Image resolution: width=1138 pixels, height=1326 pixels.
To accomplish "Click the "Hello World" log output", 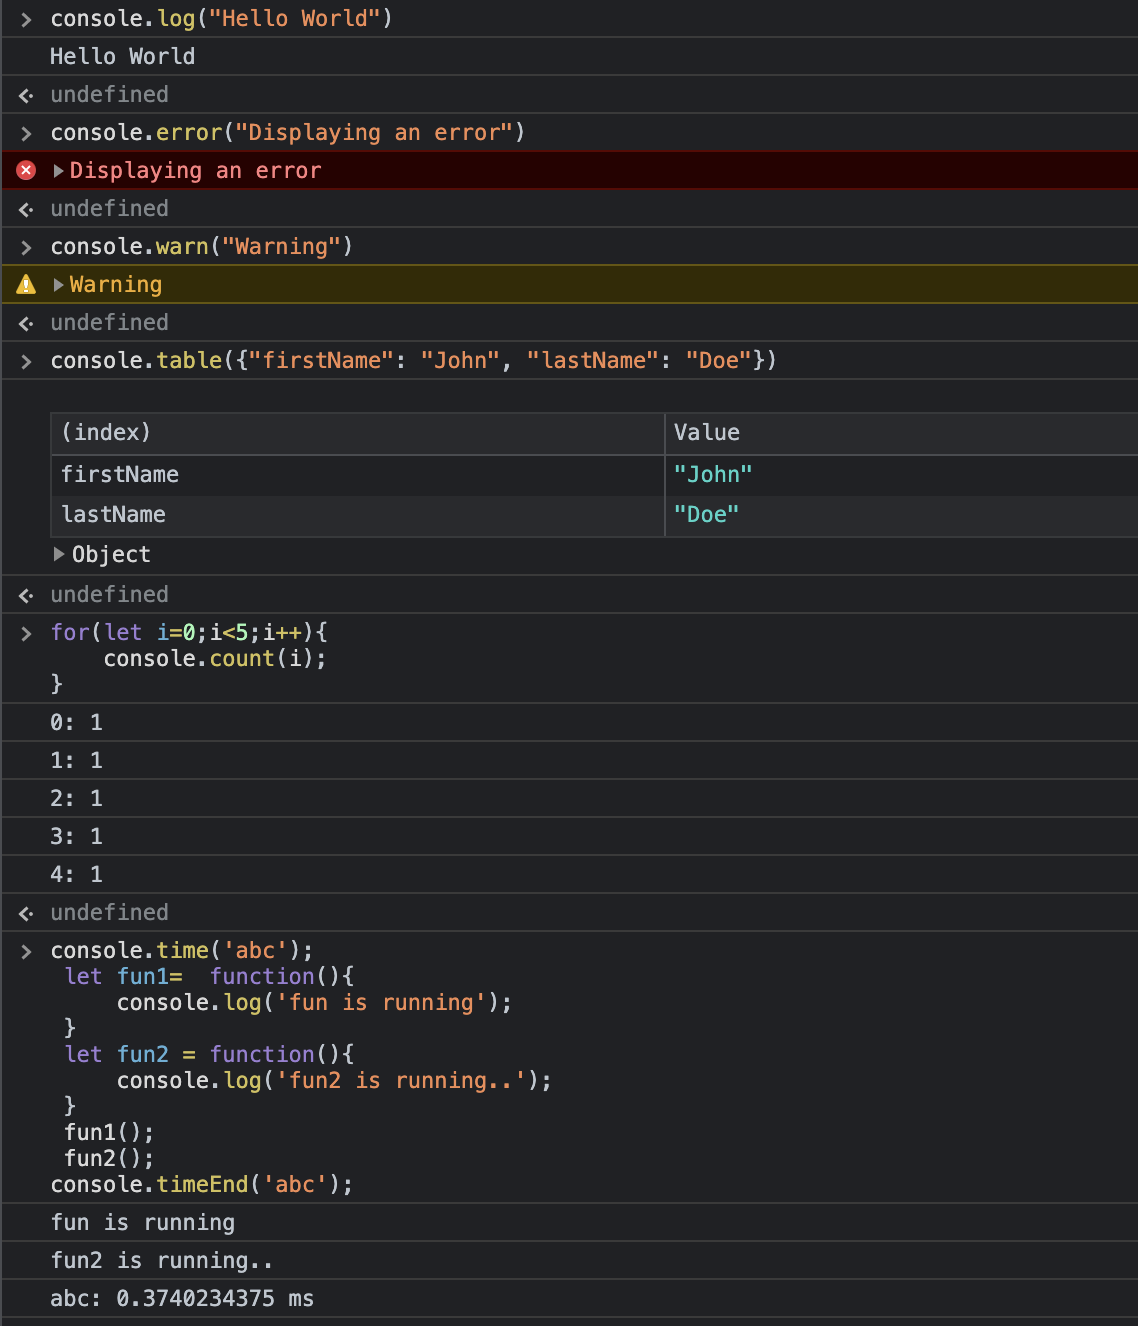I will 122,57.
